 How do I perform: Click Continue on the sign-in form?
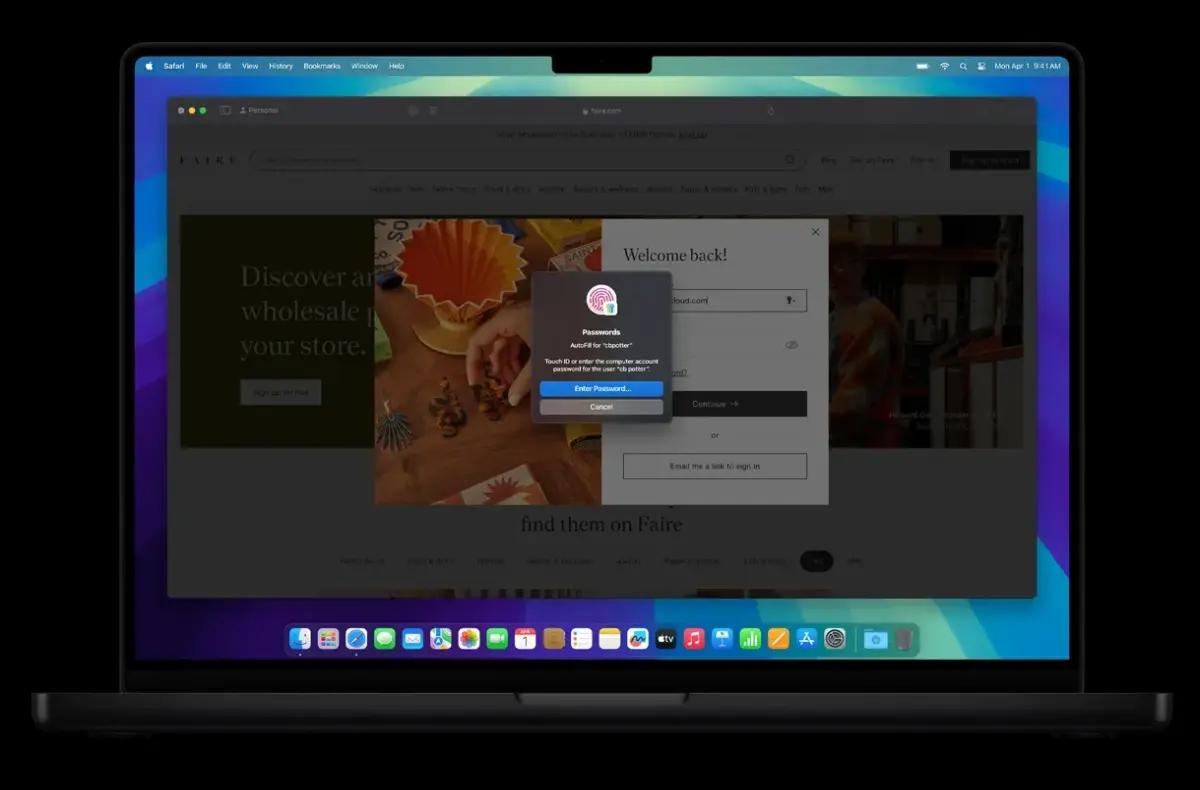tap(715, 404)
